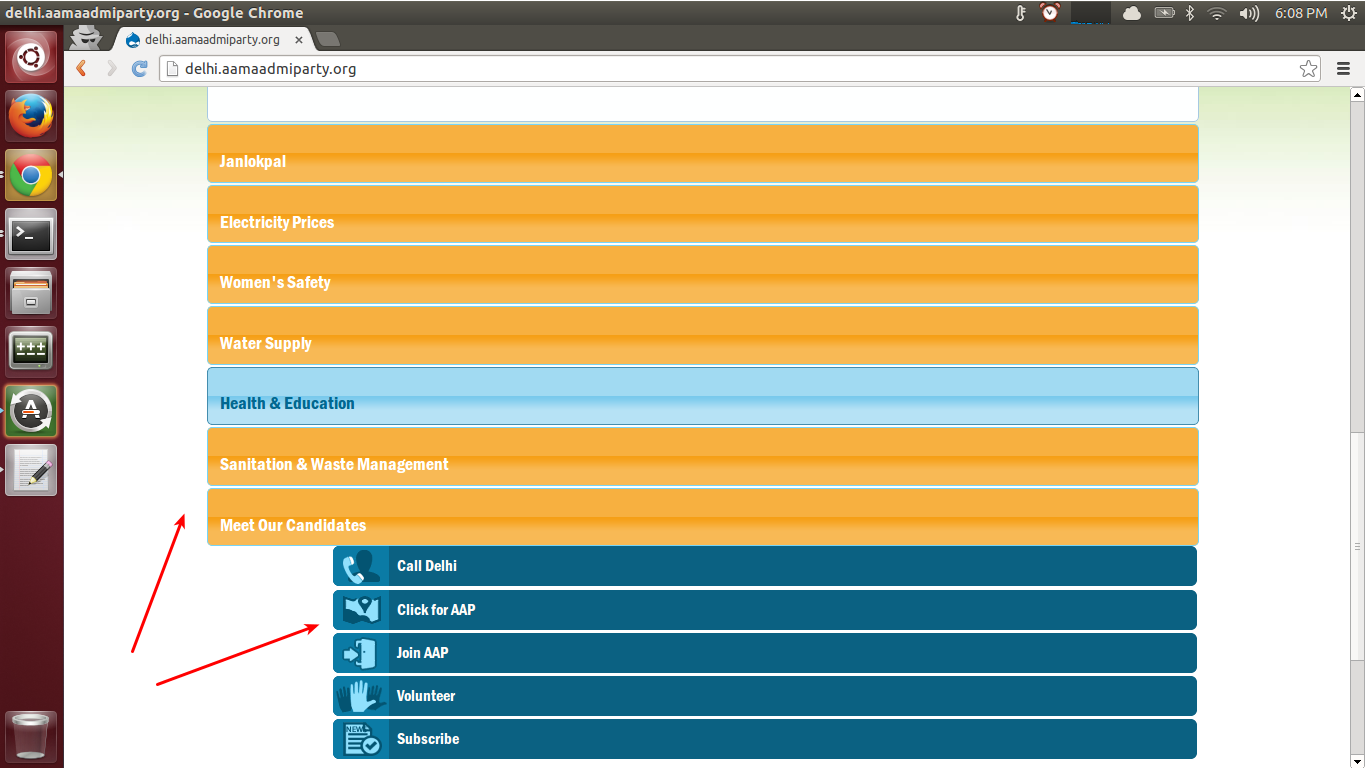Image resolution: width=1366 pixels, height=768 pixels.
Task: Open the Files manager dock icon
Action: pyautogui.click(x=32, y=293)
